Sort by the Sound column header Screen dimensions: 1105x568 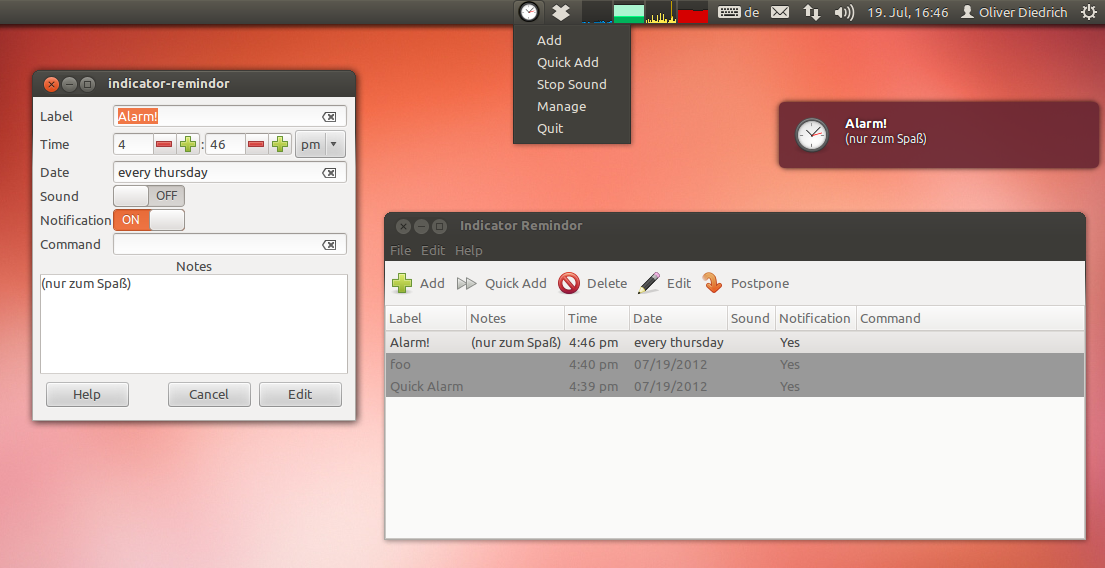pyautogui.click(x=751, y=319)
